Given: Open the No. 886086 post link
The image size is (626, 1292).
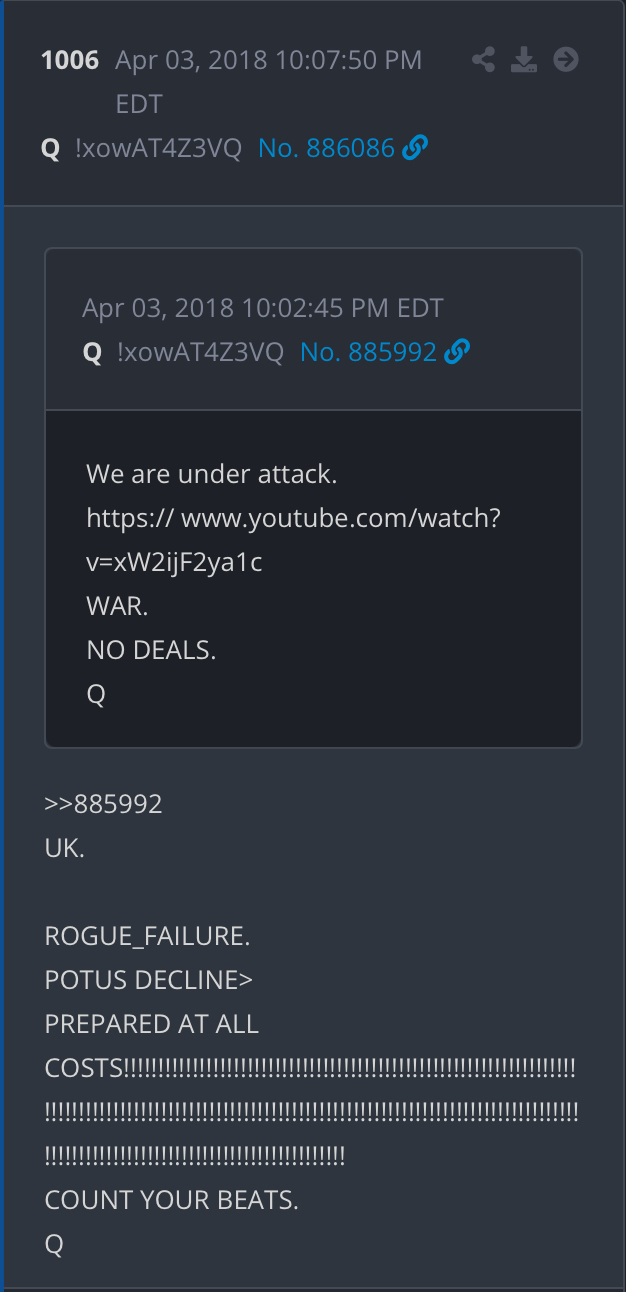Looking at the screenshot, I should point(327,149).
